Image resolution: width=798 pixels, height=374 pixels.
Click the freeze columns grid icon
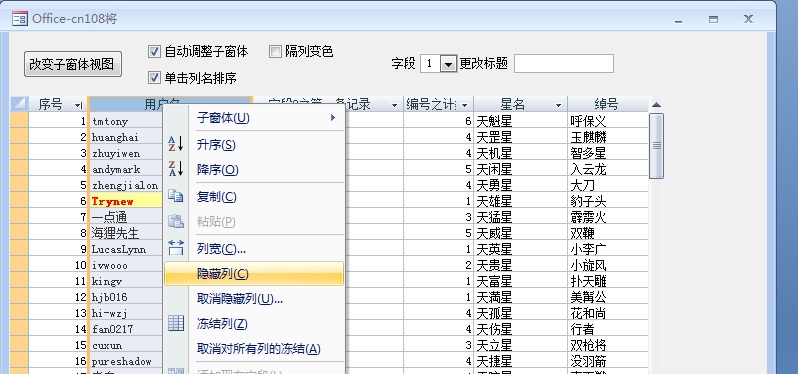pos(176,323)
